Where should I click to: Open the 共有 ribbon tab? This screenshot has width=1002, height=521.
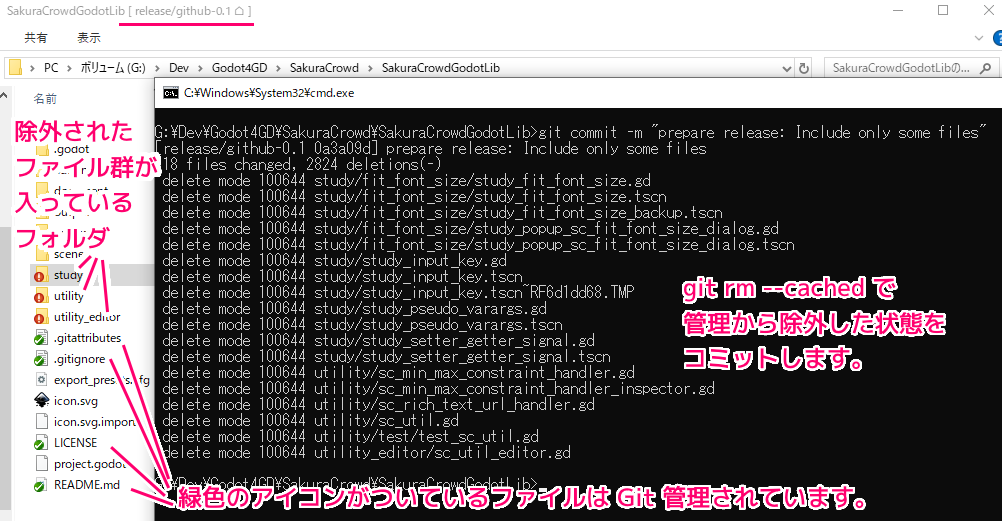click(x=36, y=38)
